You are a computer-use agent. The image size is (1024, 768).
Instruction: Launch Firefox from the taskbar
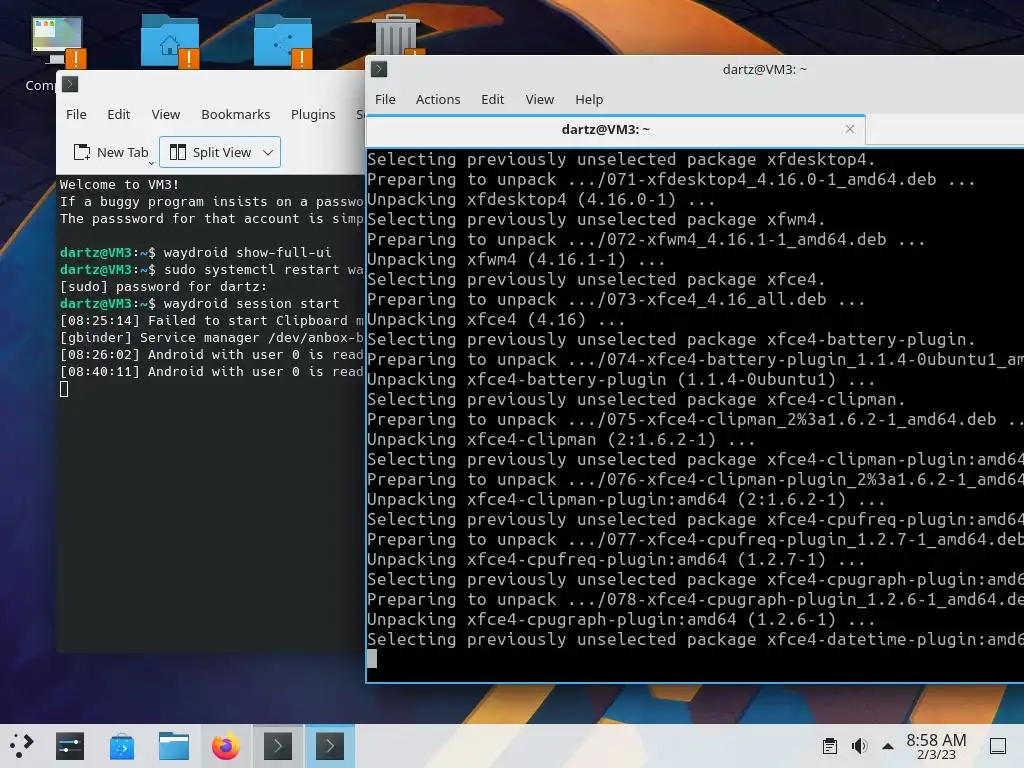click(226, 746)
